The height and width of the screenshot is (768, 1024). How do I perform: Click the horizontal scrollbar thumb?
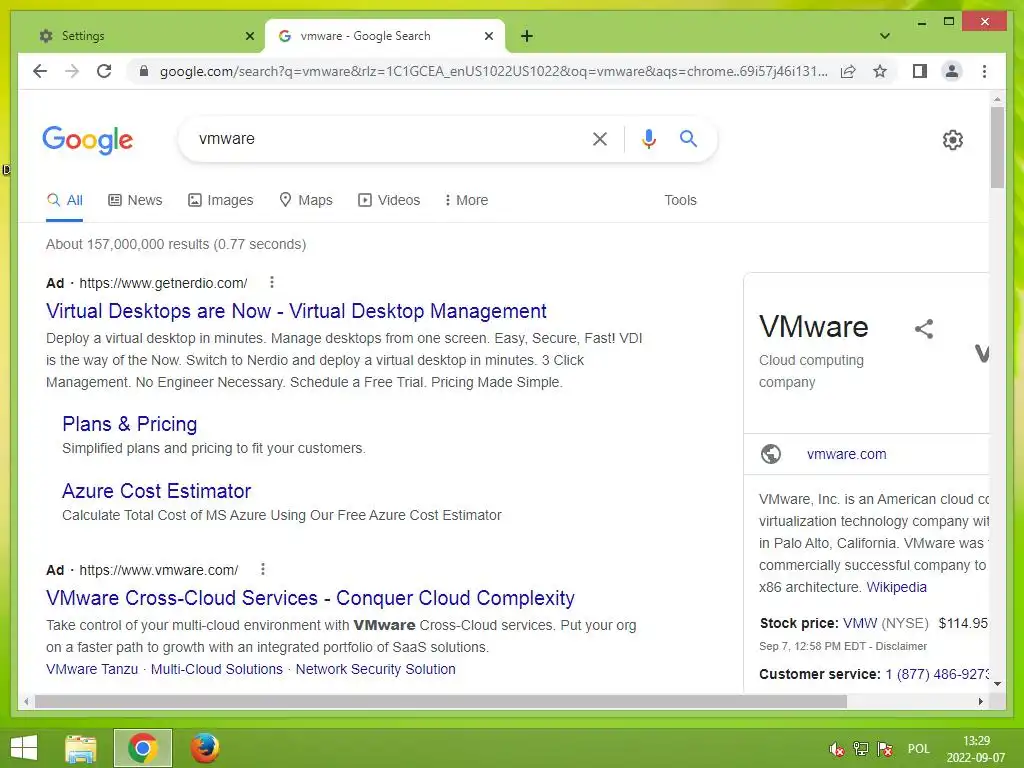click(441, 701)
